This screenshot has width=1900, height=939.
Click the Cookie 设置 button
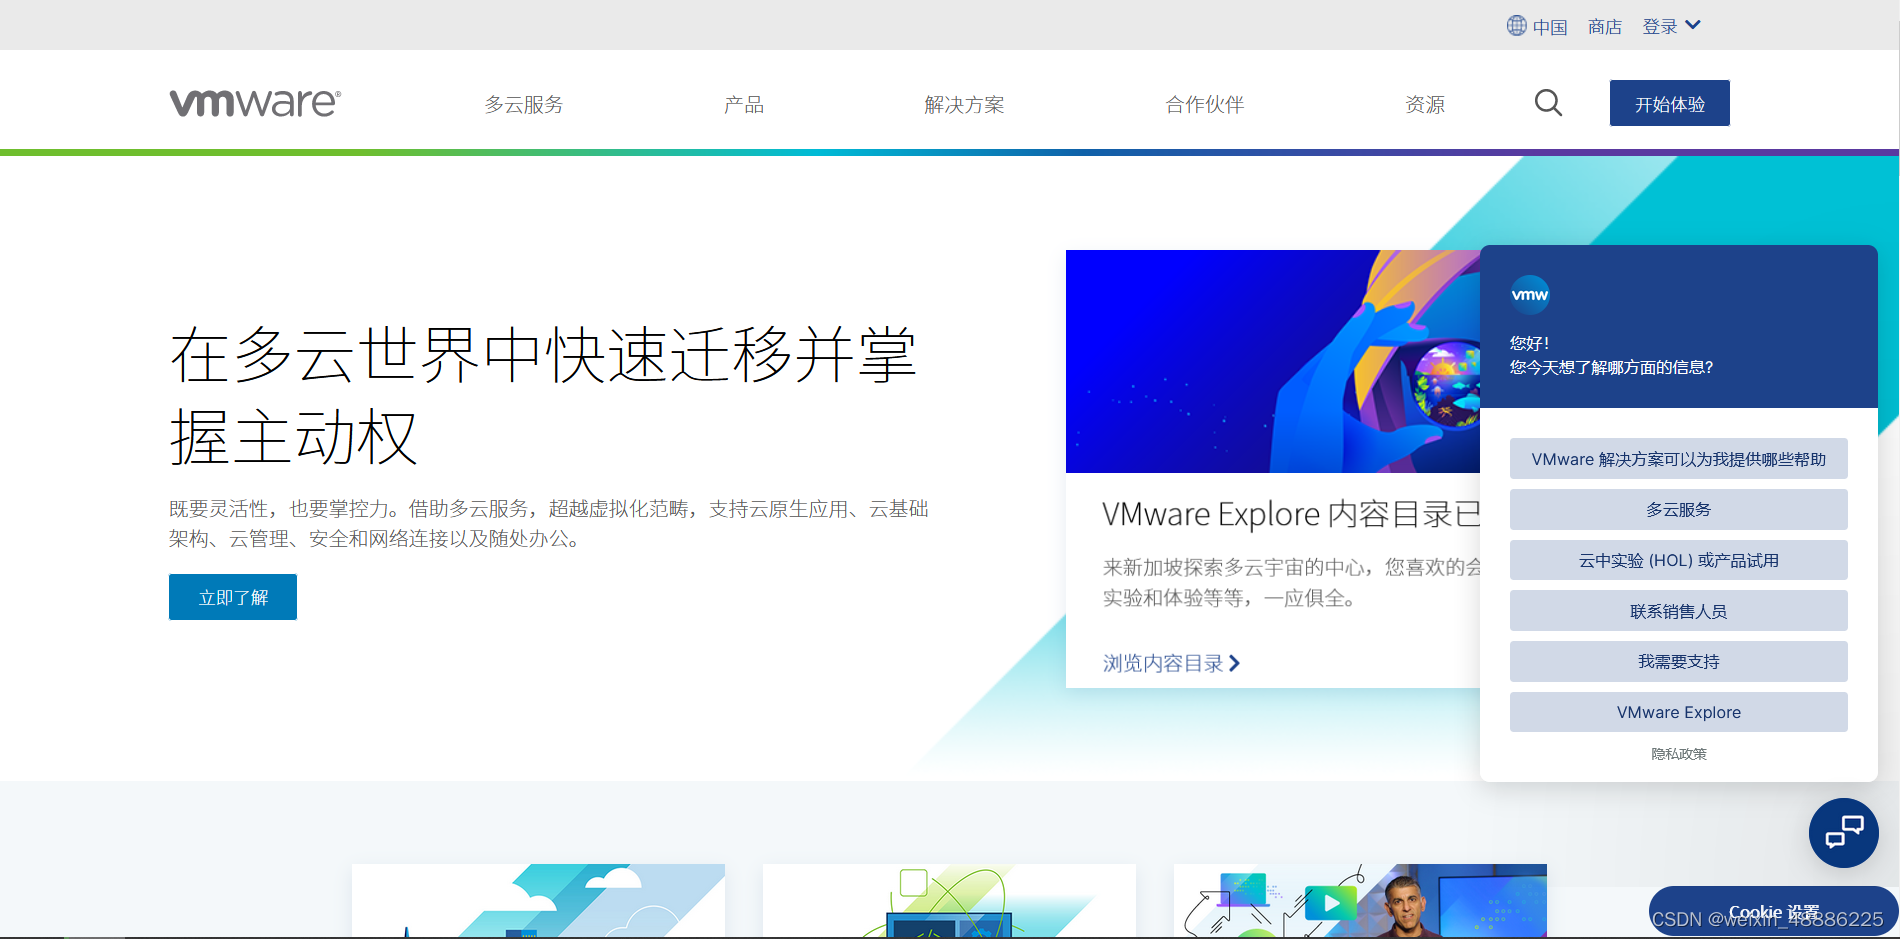coord(1774,911)
